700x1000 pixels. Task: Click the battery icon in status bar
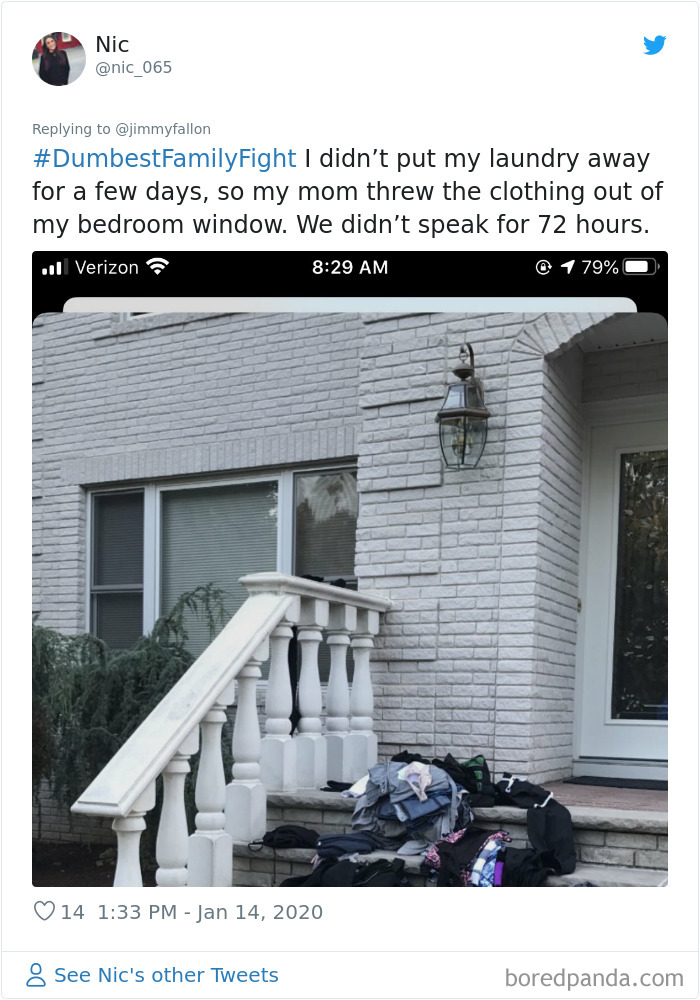641,267
